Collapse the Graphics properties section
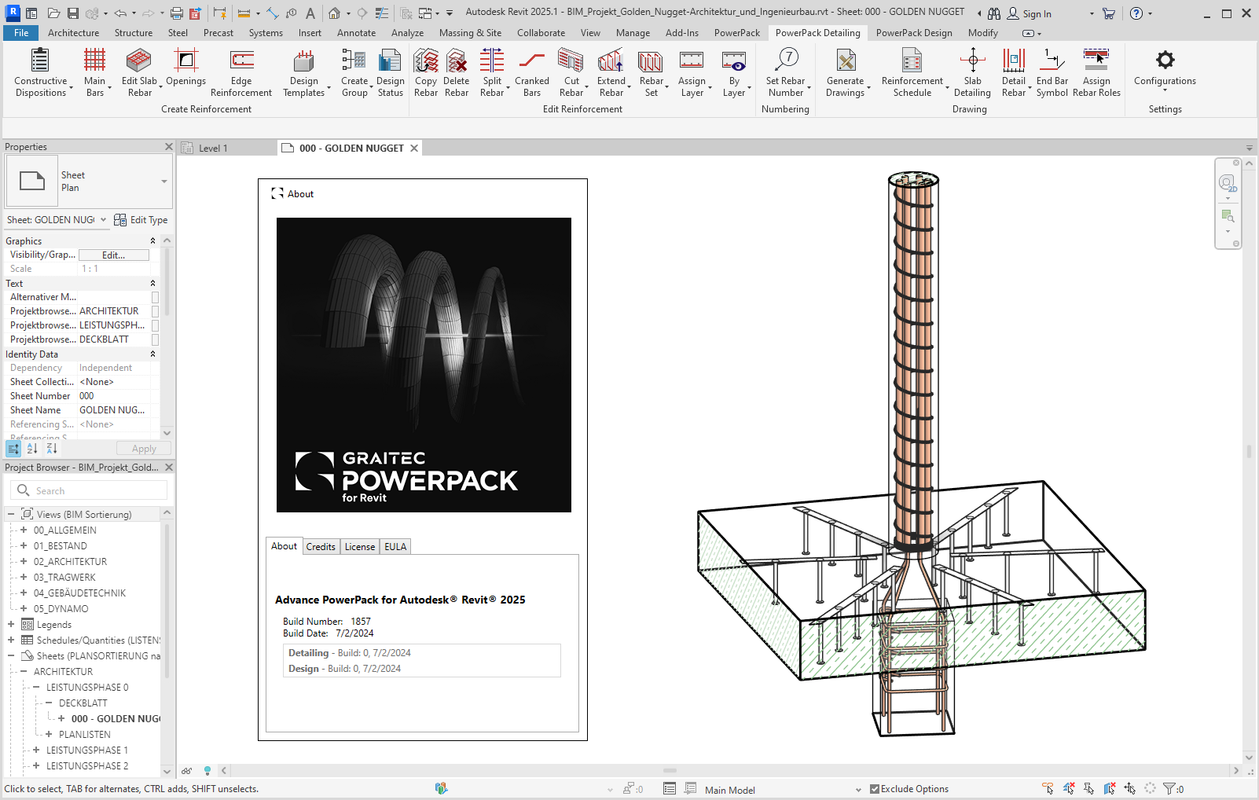The width and height of the screenshot is (1259, 800). [153, 241]
